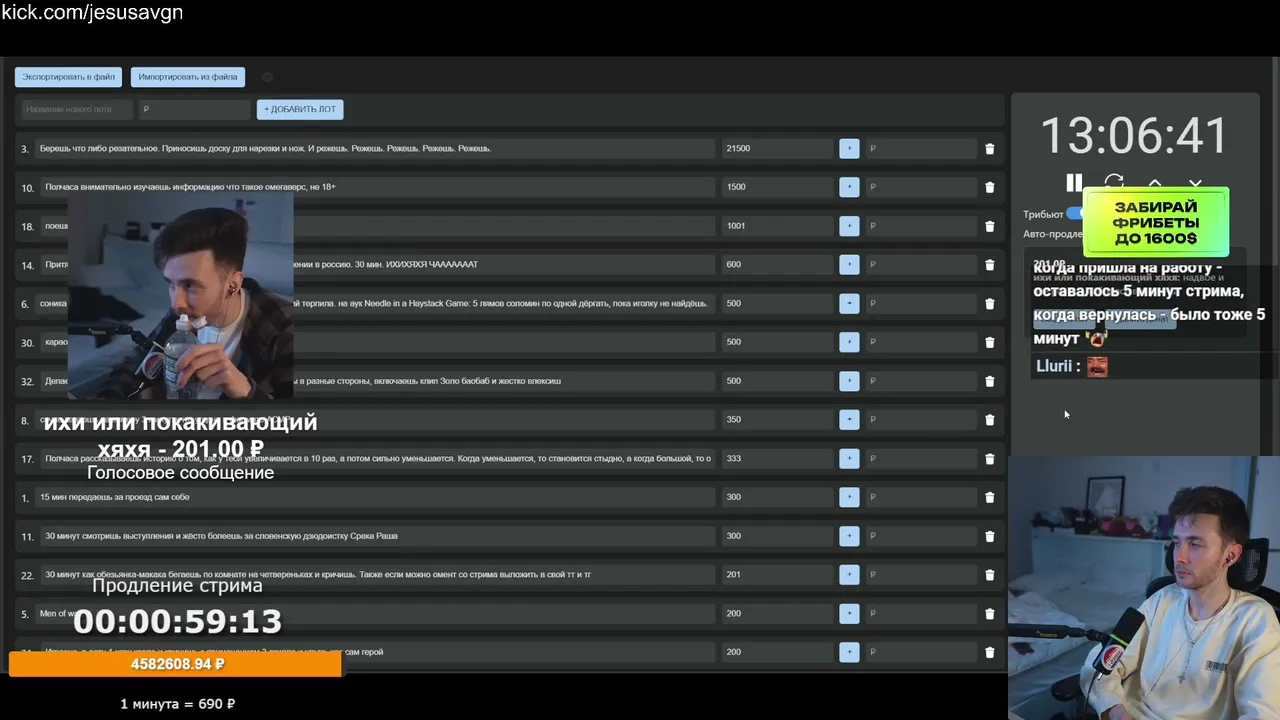
Task: Click the ЗАБИРАЙ ФРИБЕТЫ banner
Action: (1155, 222)
